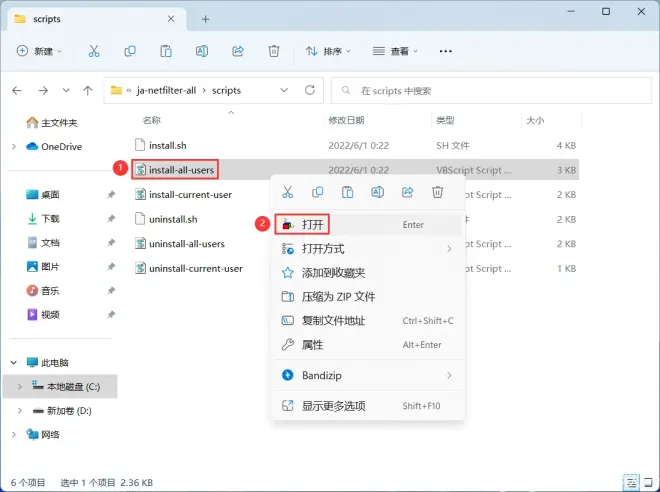Expand the 本地磁盘 (C:) node
The image size is (660, 492).
(x=19, y=386)
